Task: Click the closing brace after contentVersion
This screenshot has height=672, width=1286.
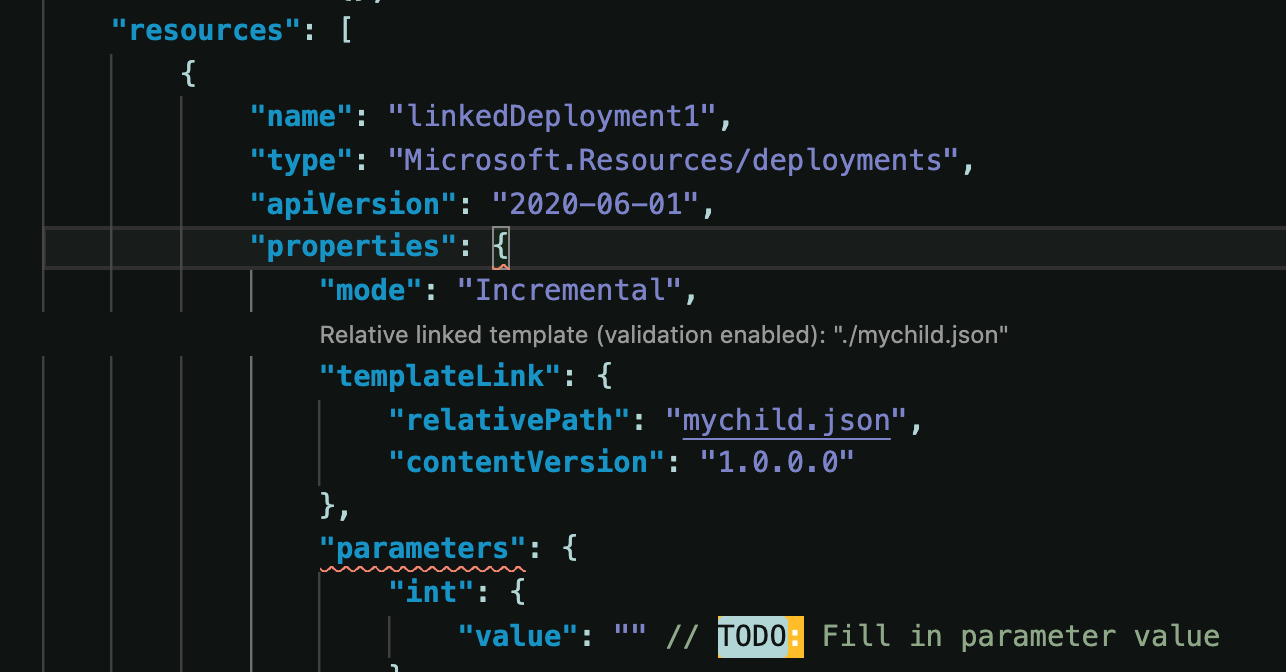Action: click(325, 505)
